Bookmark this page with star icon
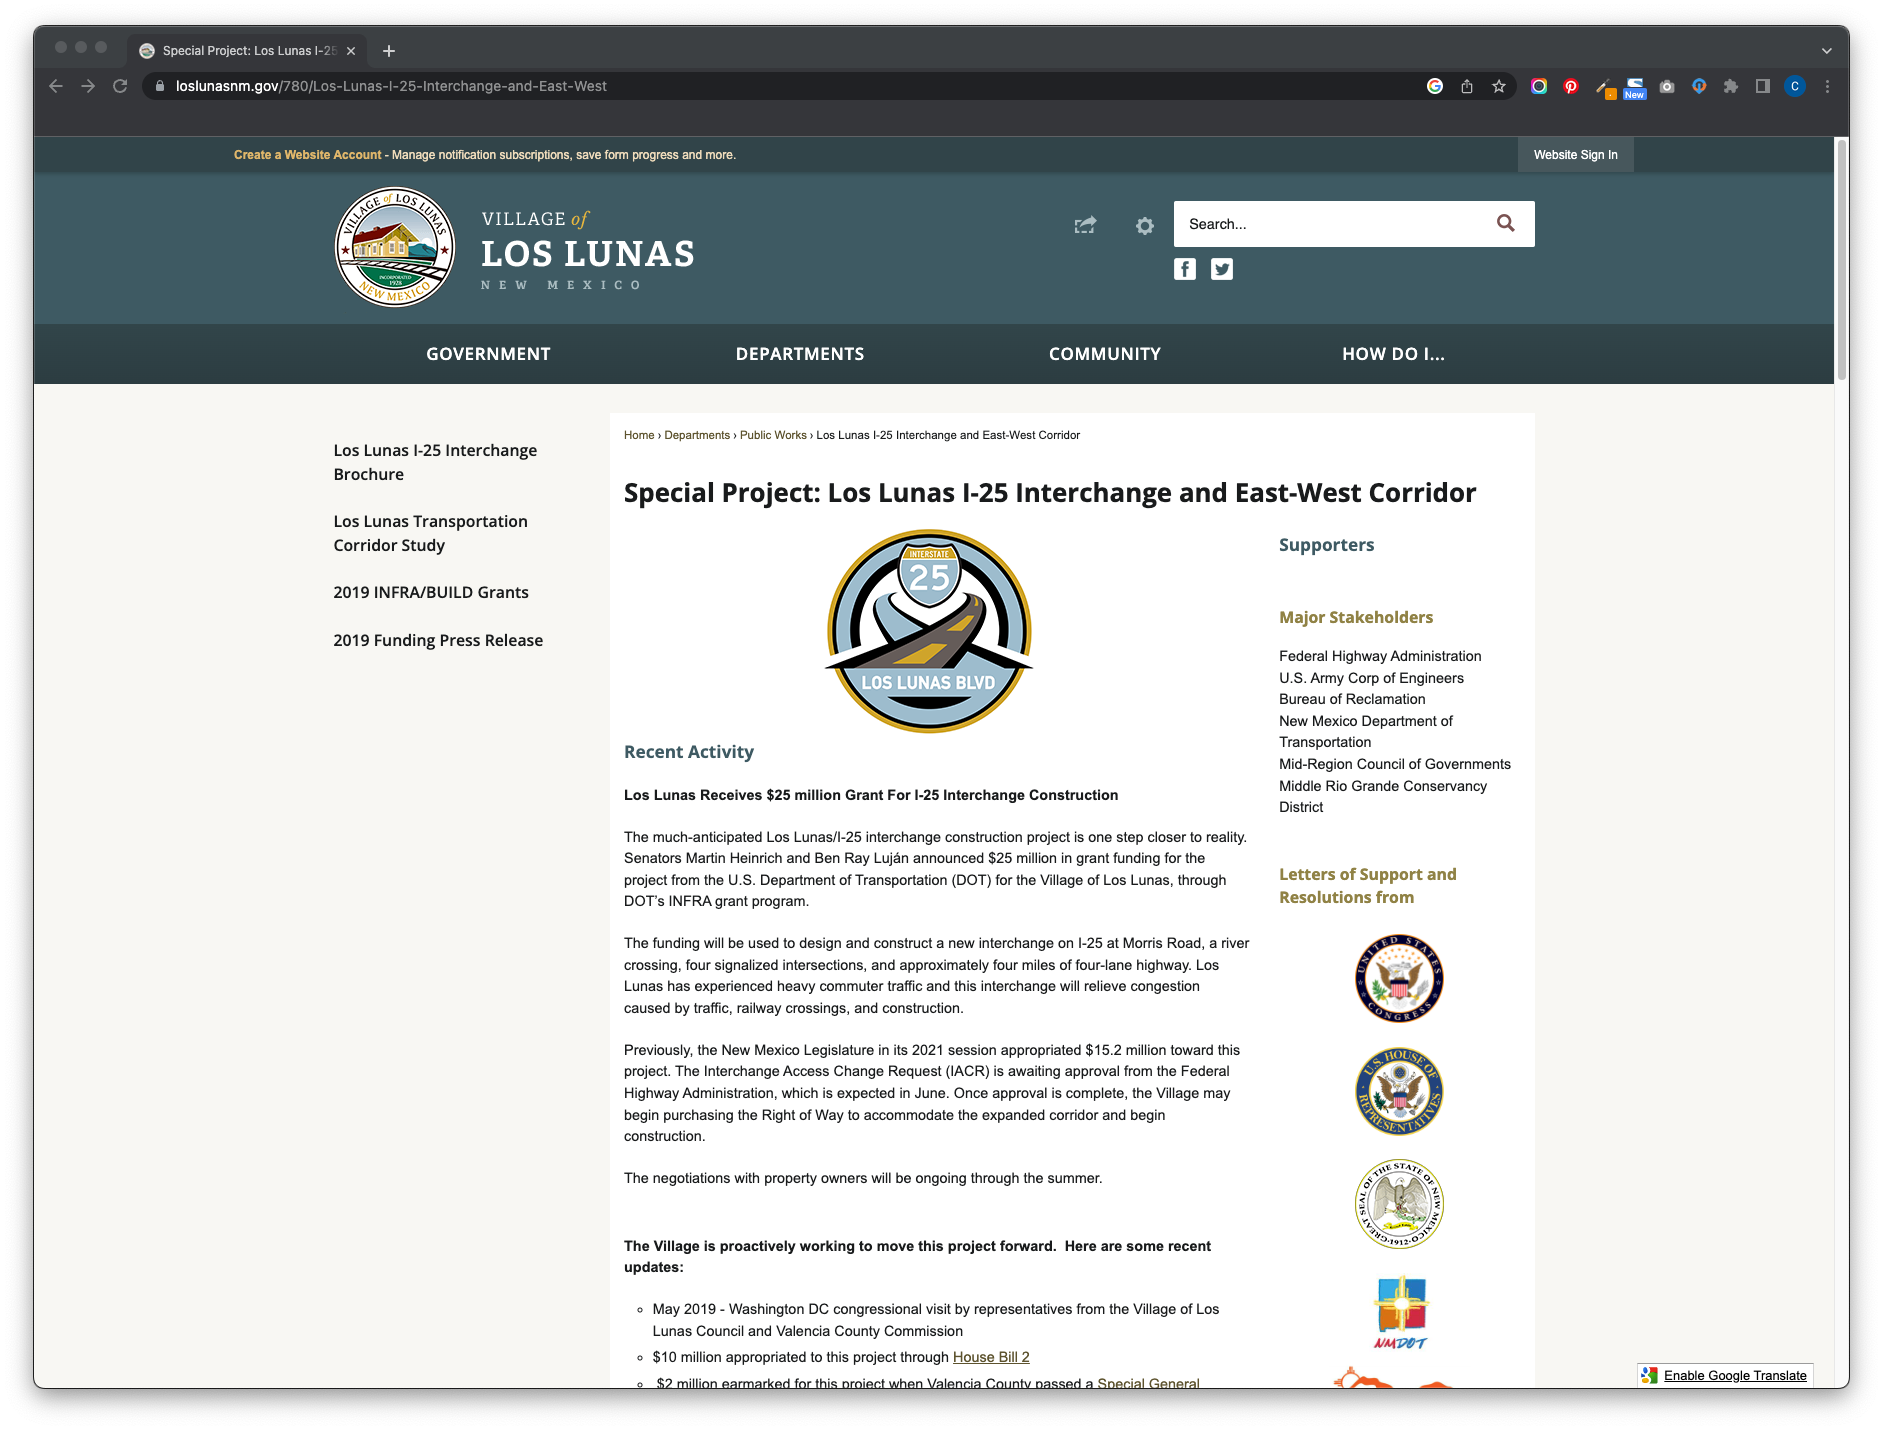This screenshot has width=1883, height=1430. coord(1499,86)
